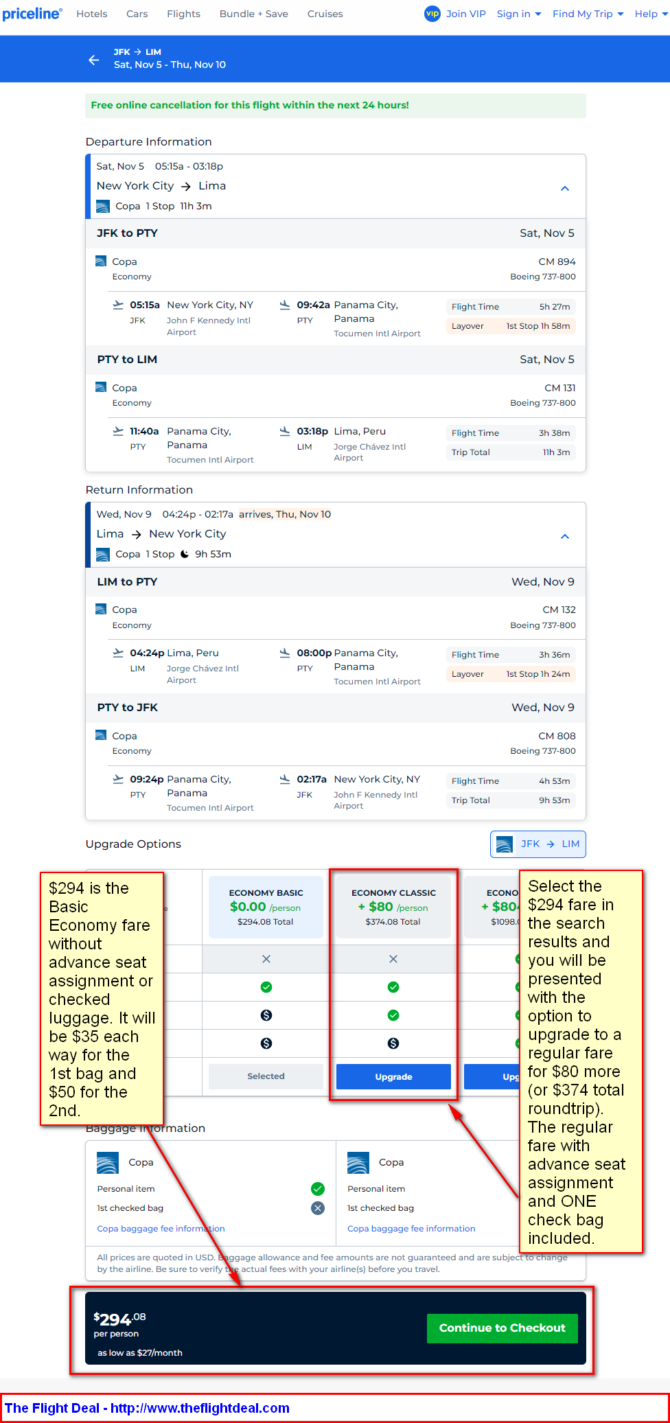Open the Find My Trip dropdown
This screenshot has height=1423, width=670.
tap(588, 14)
